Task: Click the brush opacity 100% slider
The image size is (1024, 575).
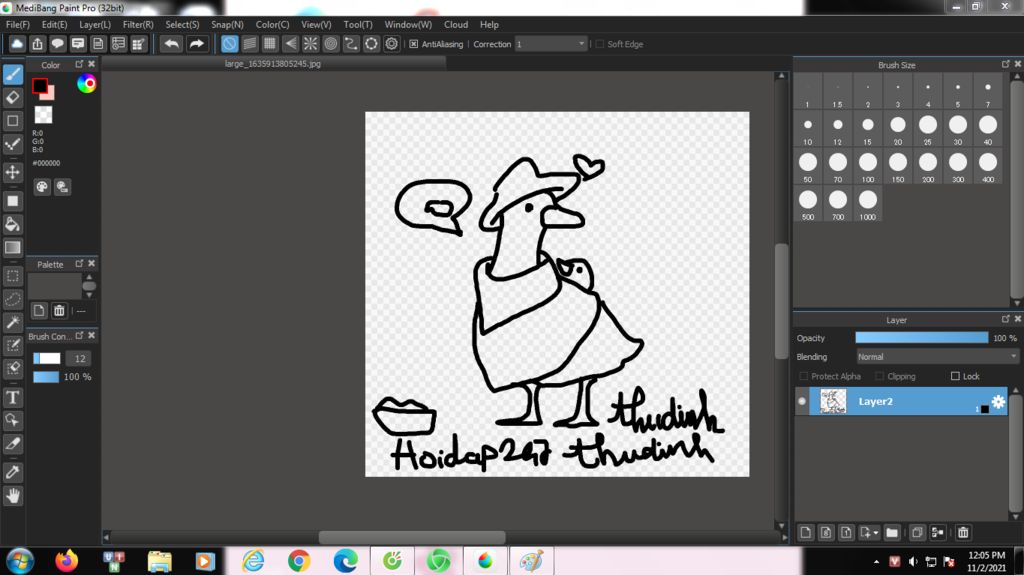Action: pyautogui.click(x=46, y=377)
